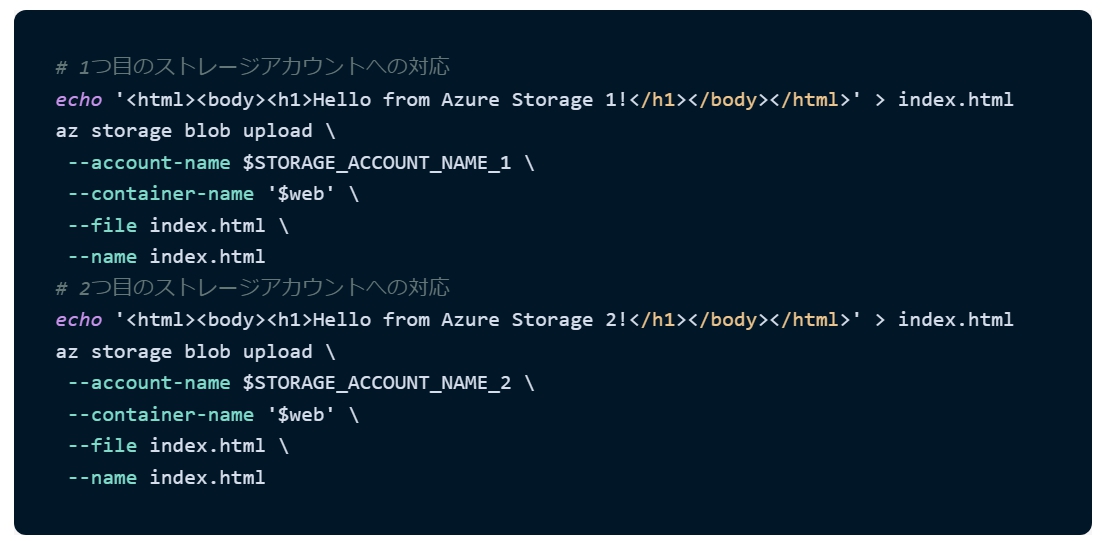The image size is (1102, 541).
Task: Click --account-name flag before $STORAGE_ACCOUNT_NAME_1
Action: [x=149, y=162]
